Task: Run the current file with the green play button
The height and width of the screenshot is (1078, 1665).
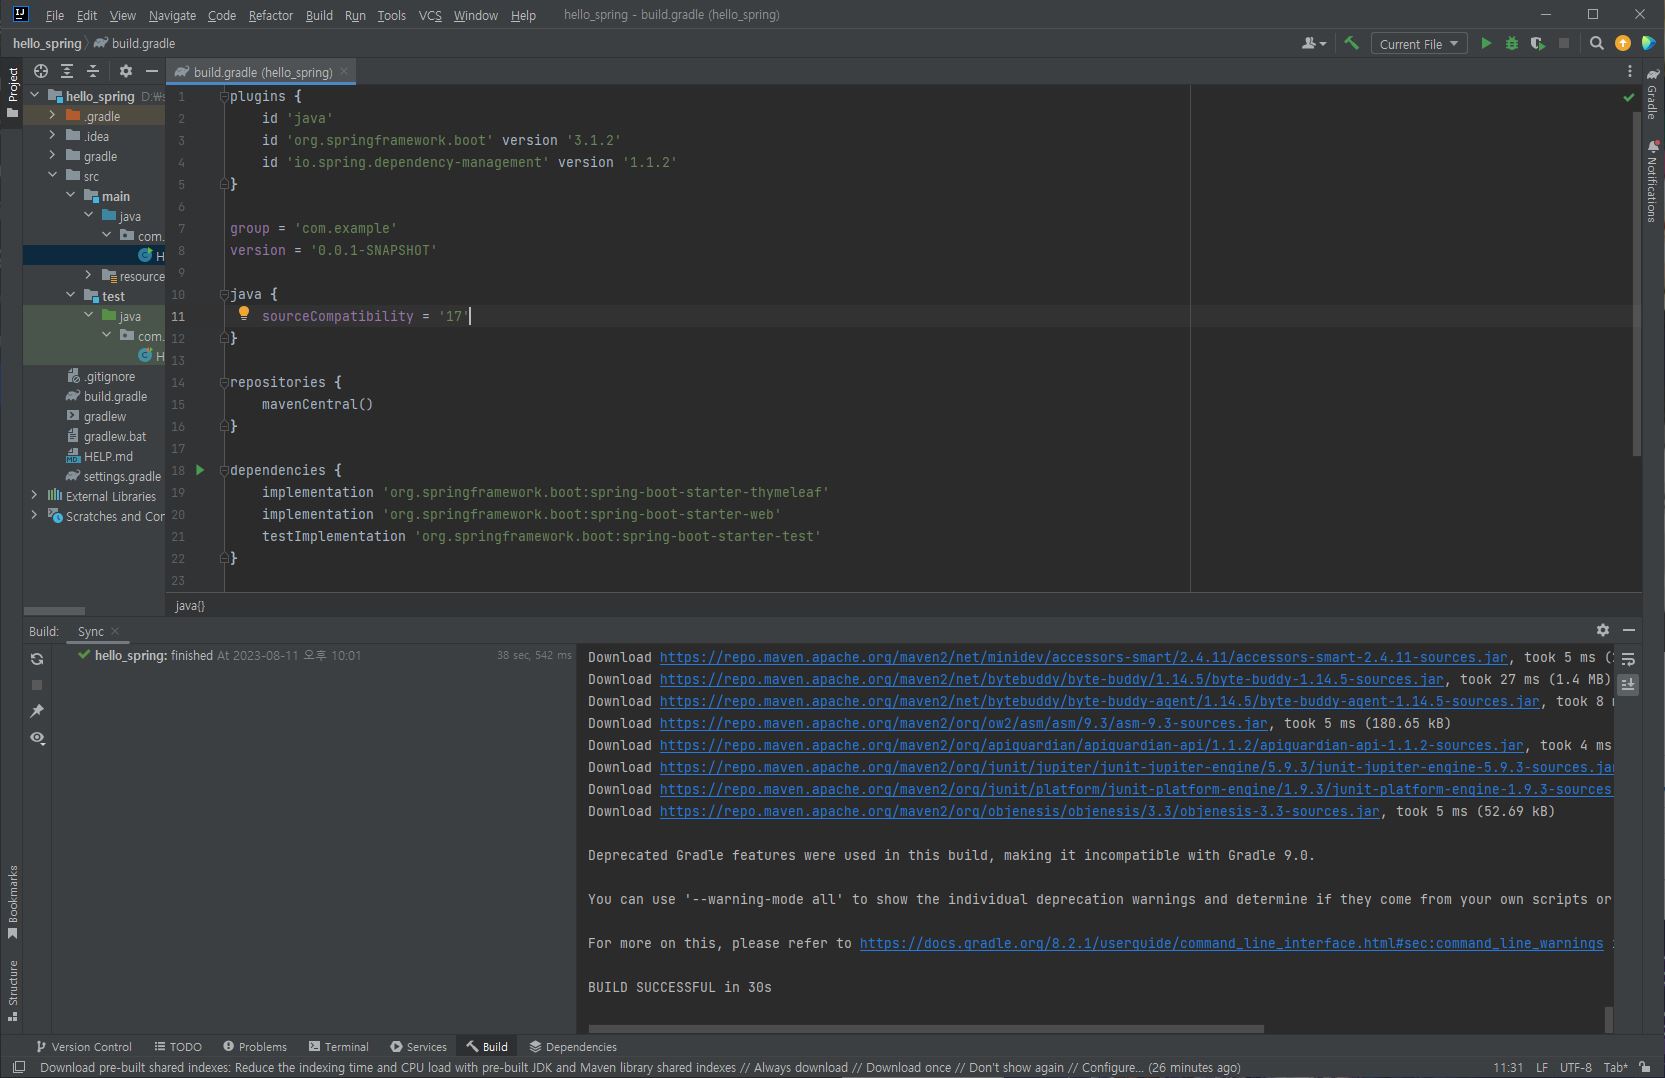Action: (x=1486, y=43)
